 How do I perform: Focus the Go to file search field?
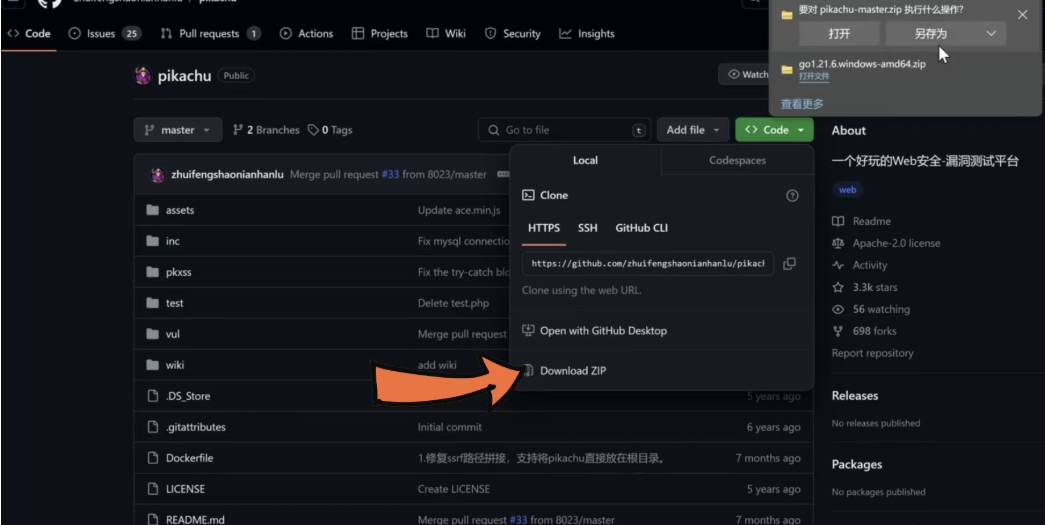coord(564,130)
